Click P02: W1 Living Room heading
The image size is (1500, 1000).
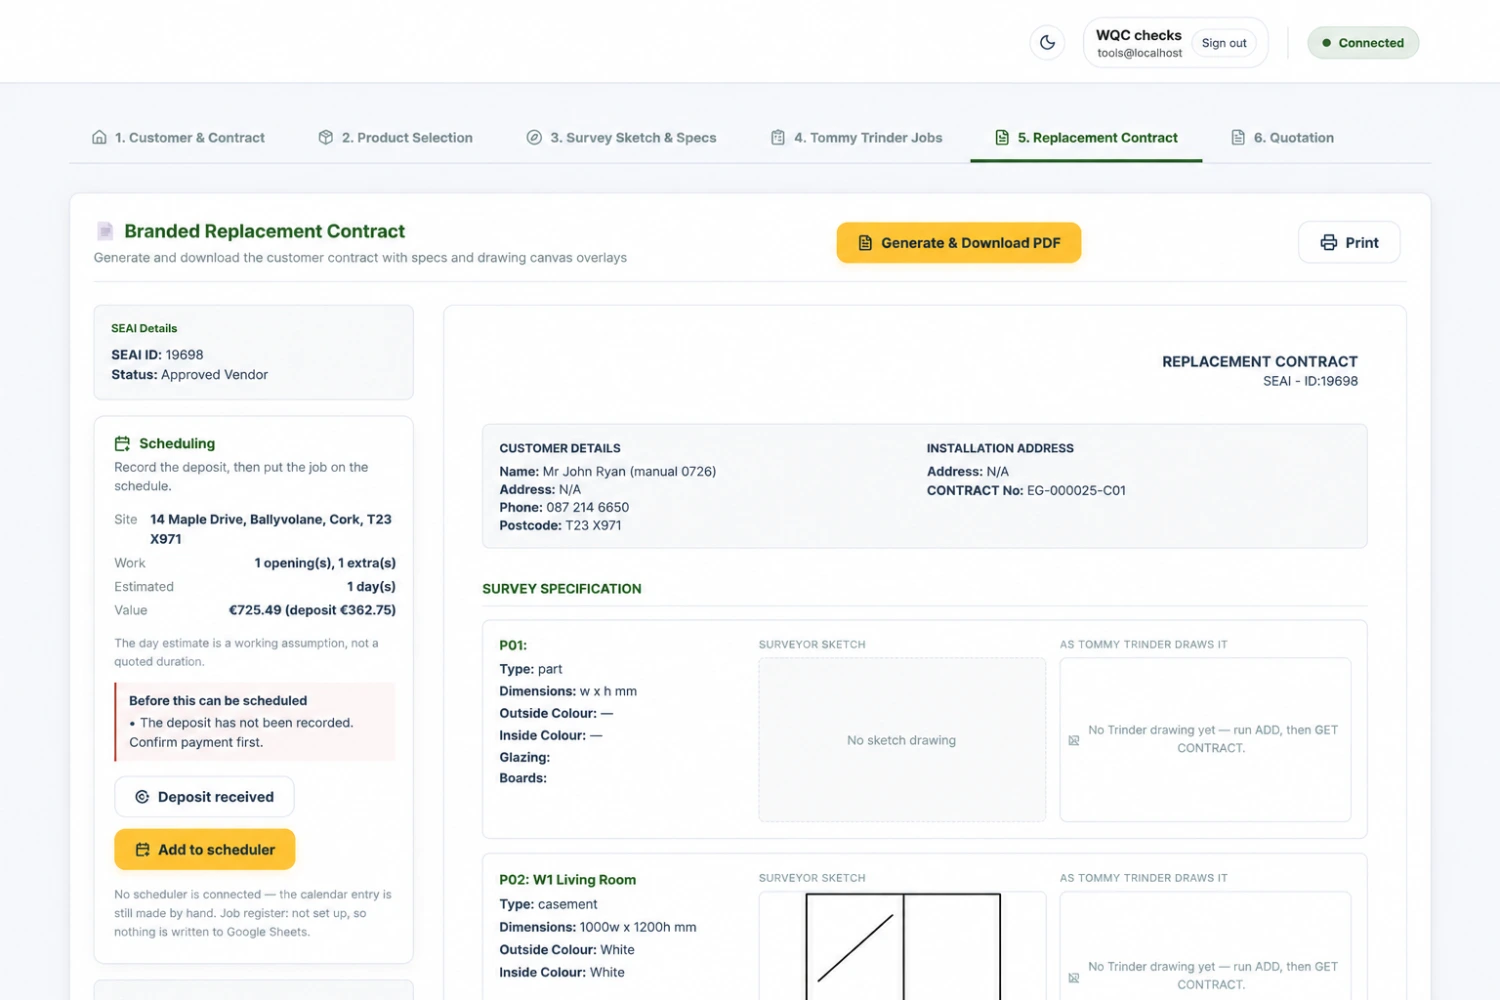568,880
